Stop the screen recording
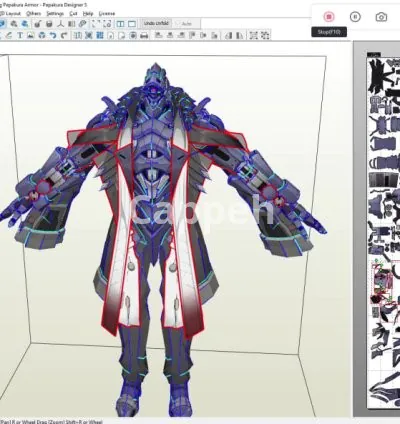400x424 pixels. 329,16
